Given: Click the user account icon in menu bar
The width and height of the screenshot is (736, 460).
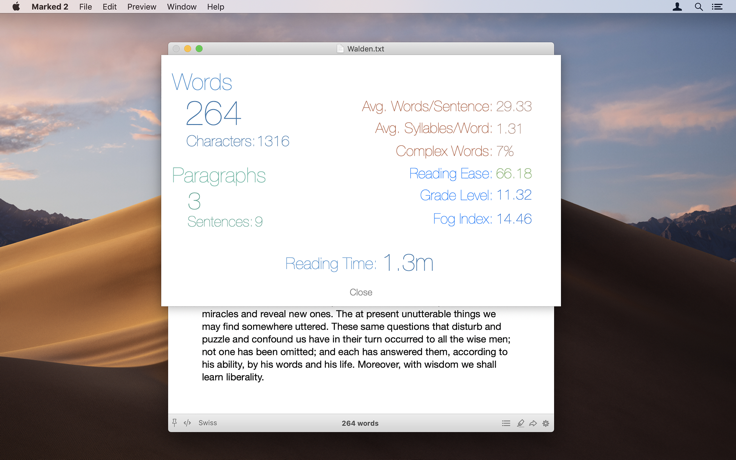Looking at the screenshot, I should pyautogui.click(x=677, y=7).
